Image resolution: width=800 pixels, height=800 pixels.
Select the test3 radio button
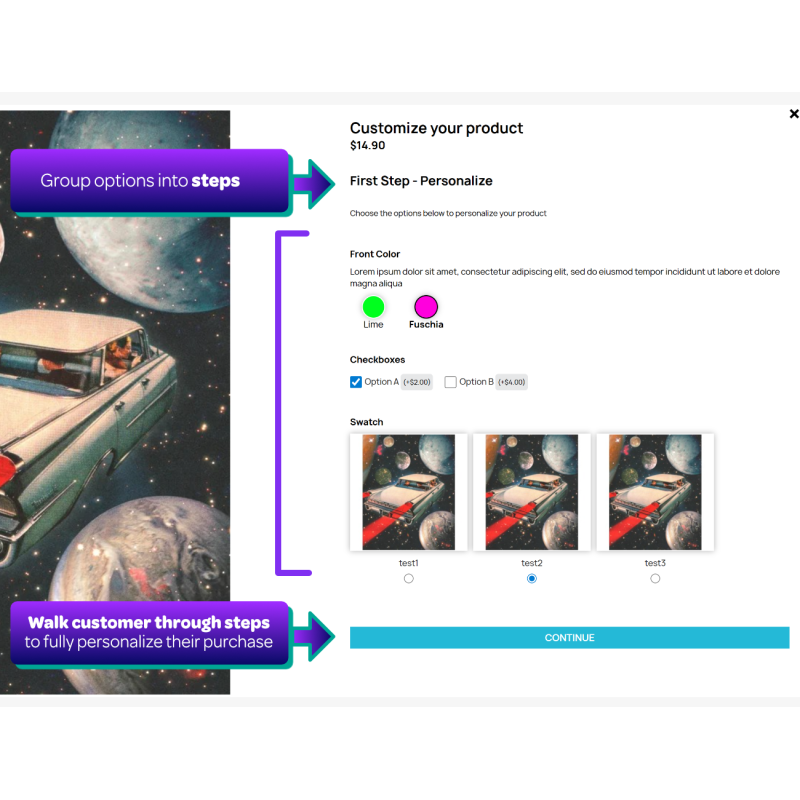point(655,578)
